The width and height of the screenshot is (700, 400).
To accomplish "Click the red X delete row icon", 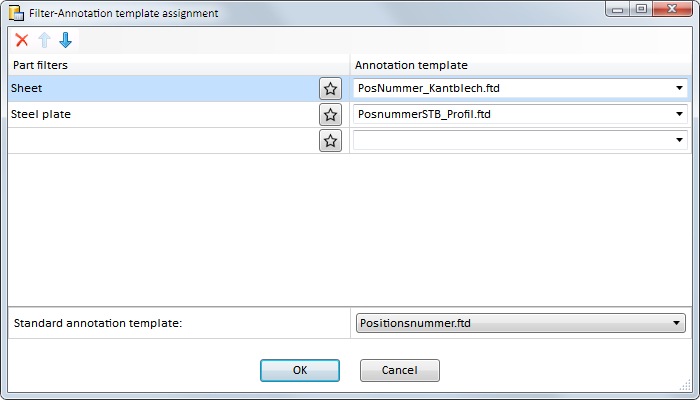I will (x=21, y=40).
